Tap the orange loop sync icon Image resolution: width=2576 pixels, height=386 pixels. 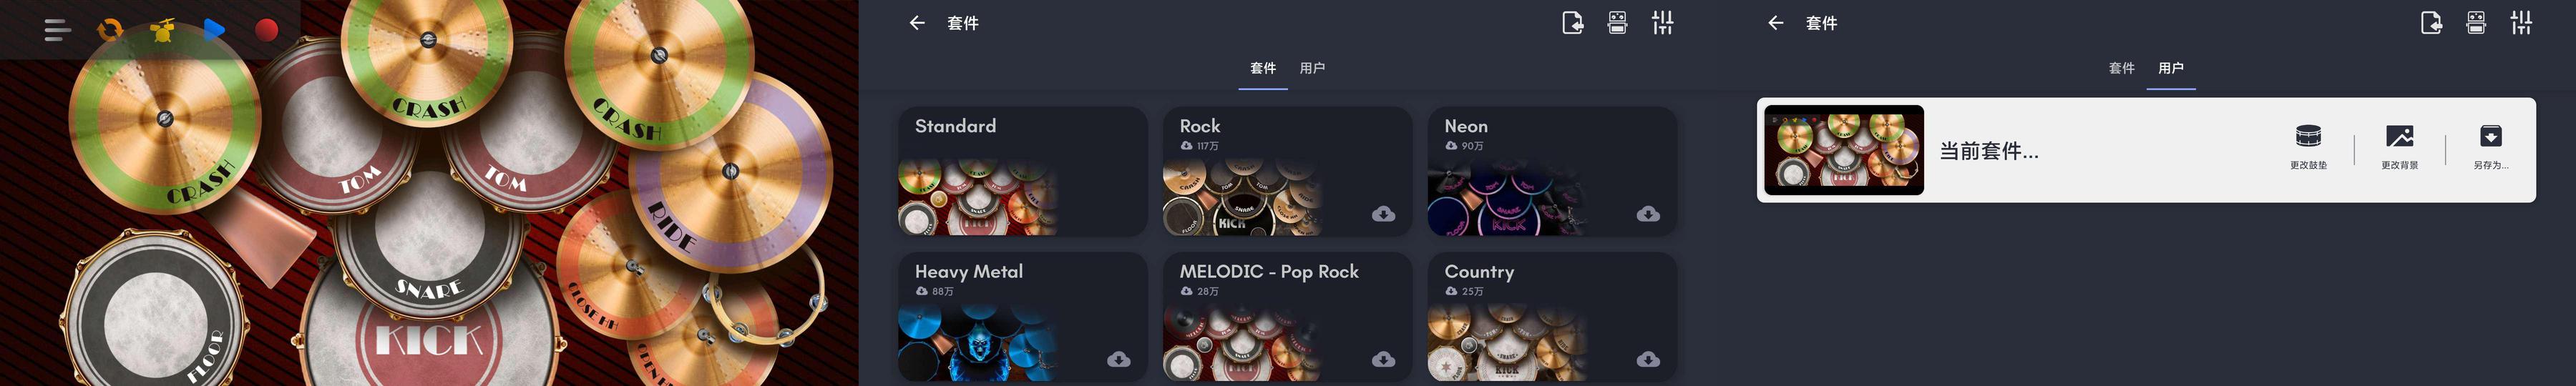pos(110,30)
